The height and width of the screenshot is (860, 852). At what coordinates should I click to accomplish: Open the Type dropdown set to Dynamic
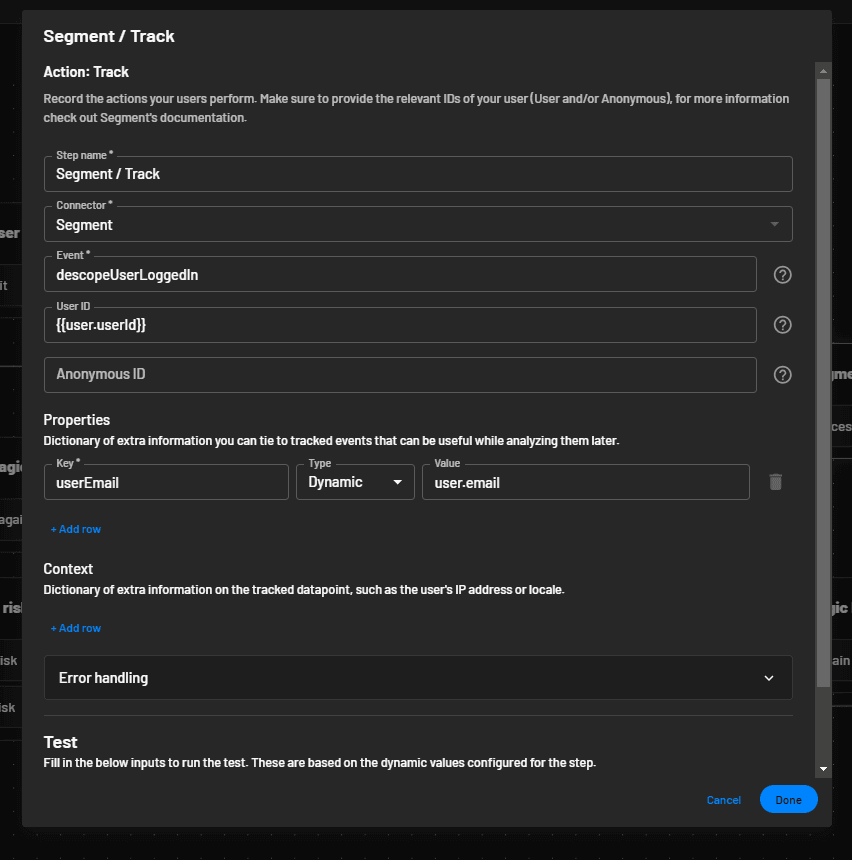pyautogui.click(x=355, y=482)
